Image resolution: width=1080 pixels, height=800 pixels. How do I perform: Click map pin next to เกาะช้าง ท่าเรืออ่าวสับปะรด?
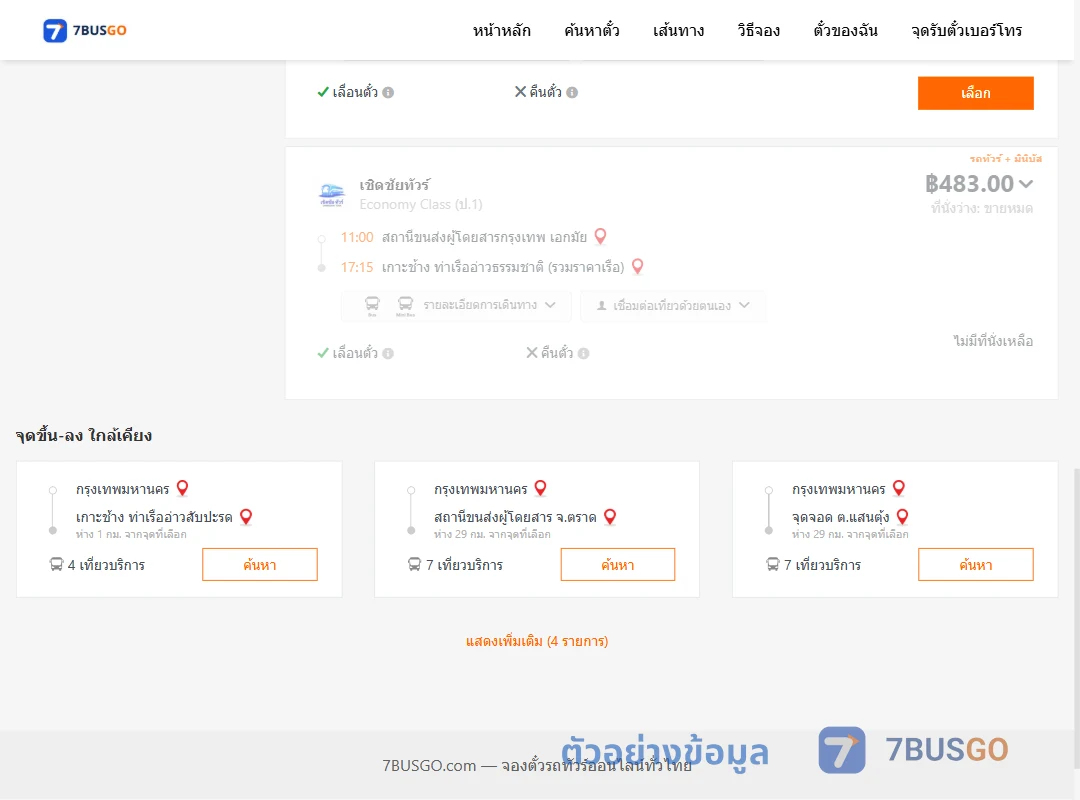(x=246, y=516)
